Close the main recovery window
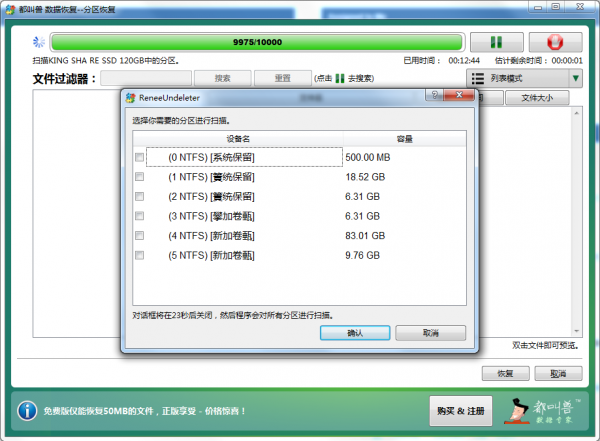600x441 pixels. (580, 7)
